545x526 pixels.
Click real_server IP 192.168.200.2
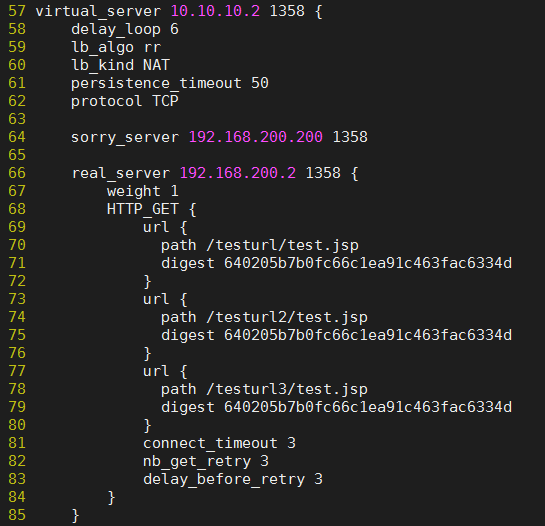pyautogui.click(x=238, y=173)
